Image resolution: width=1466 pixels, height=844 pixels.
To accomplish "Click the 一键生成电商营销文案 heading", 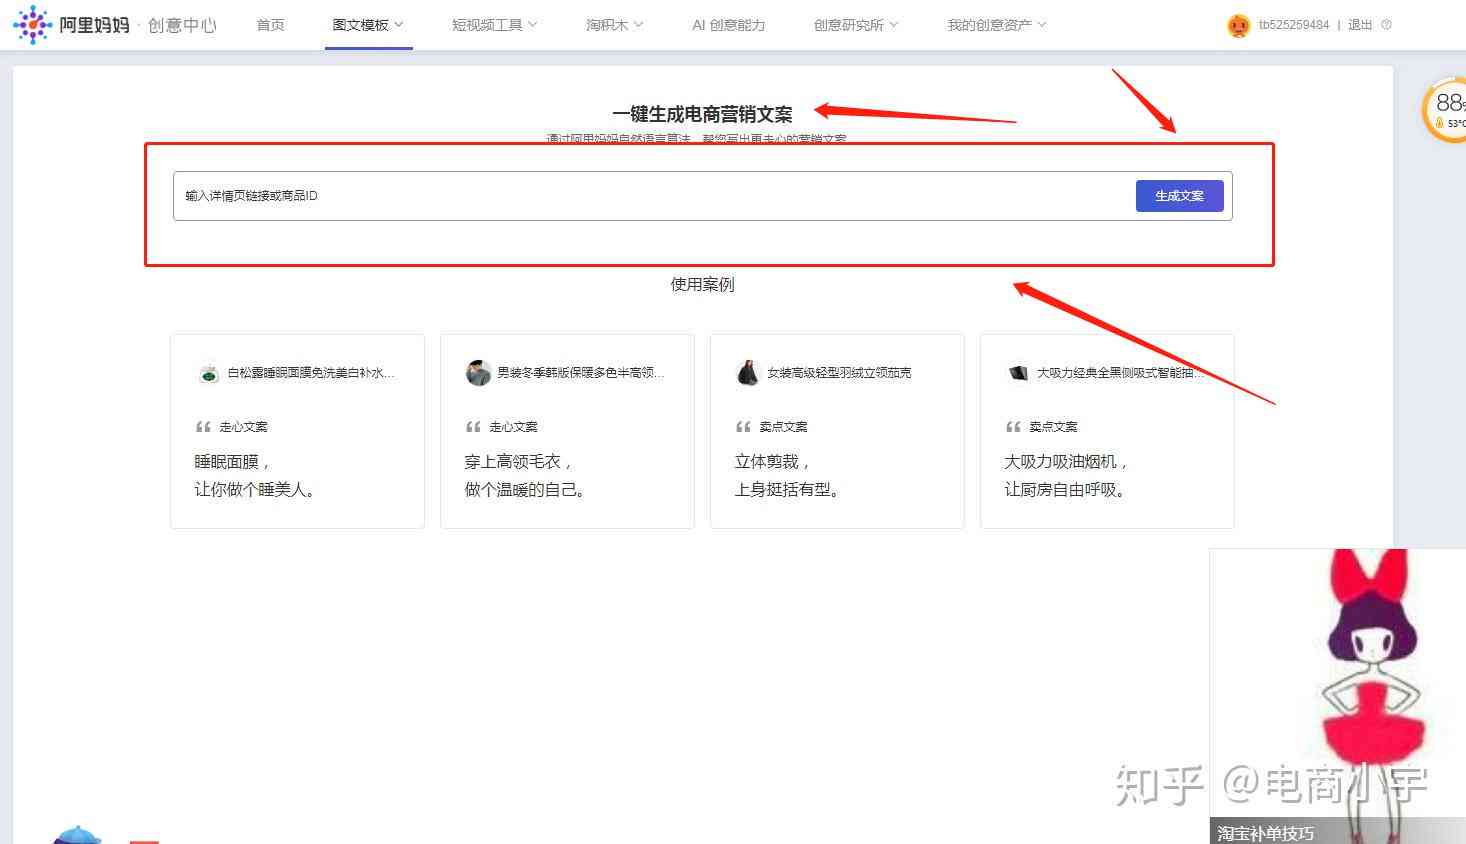I will pyautogui.click(x=702, y=114).
